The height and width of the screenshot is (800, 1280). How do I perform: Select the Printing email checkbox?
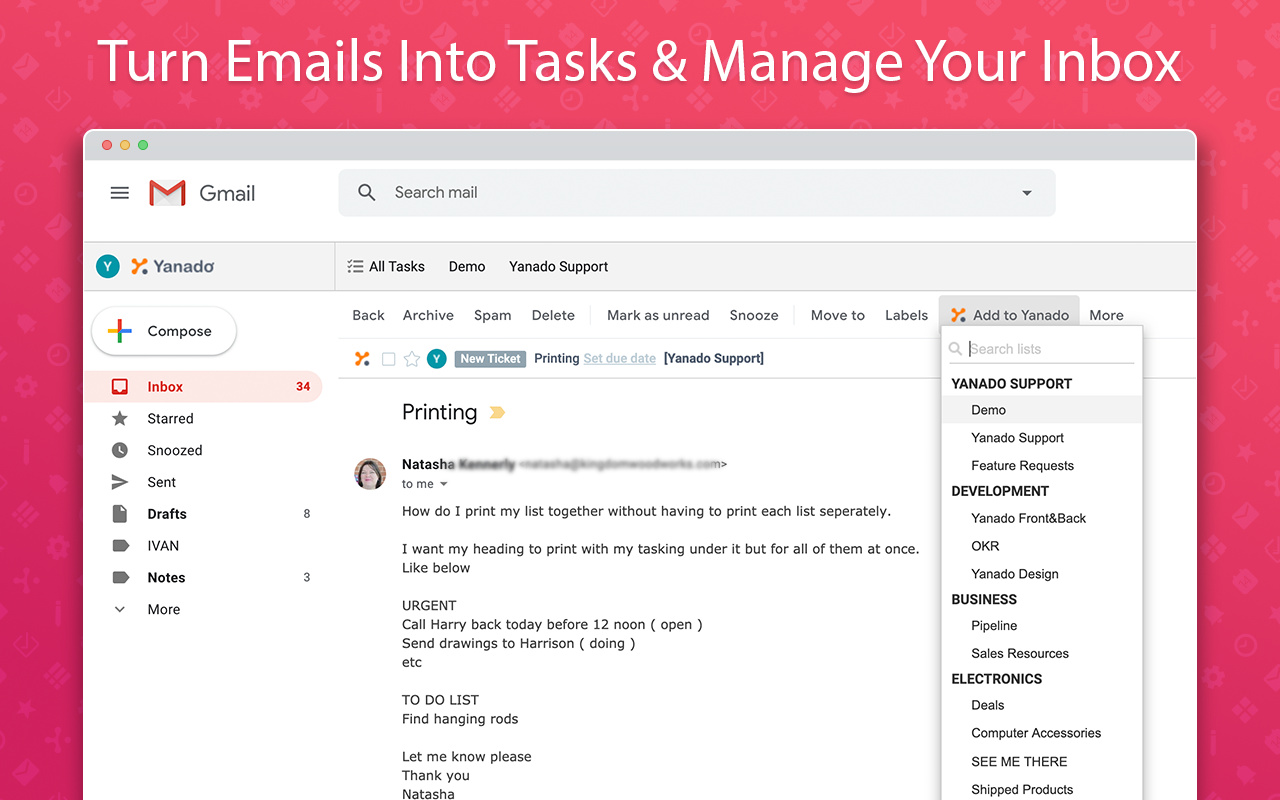point(388,358)
